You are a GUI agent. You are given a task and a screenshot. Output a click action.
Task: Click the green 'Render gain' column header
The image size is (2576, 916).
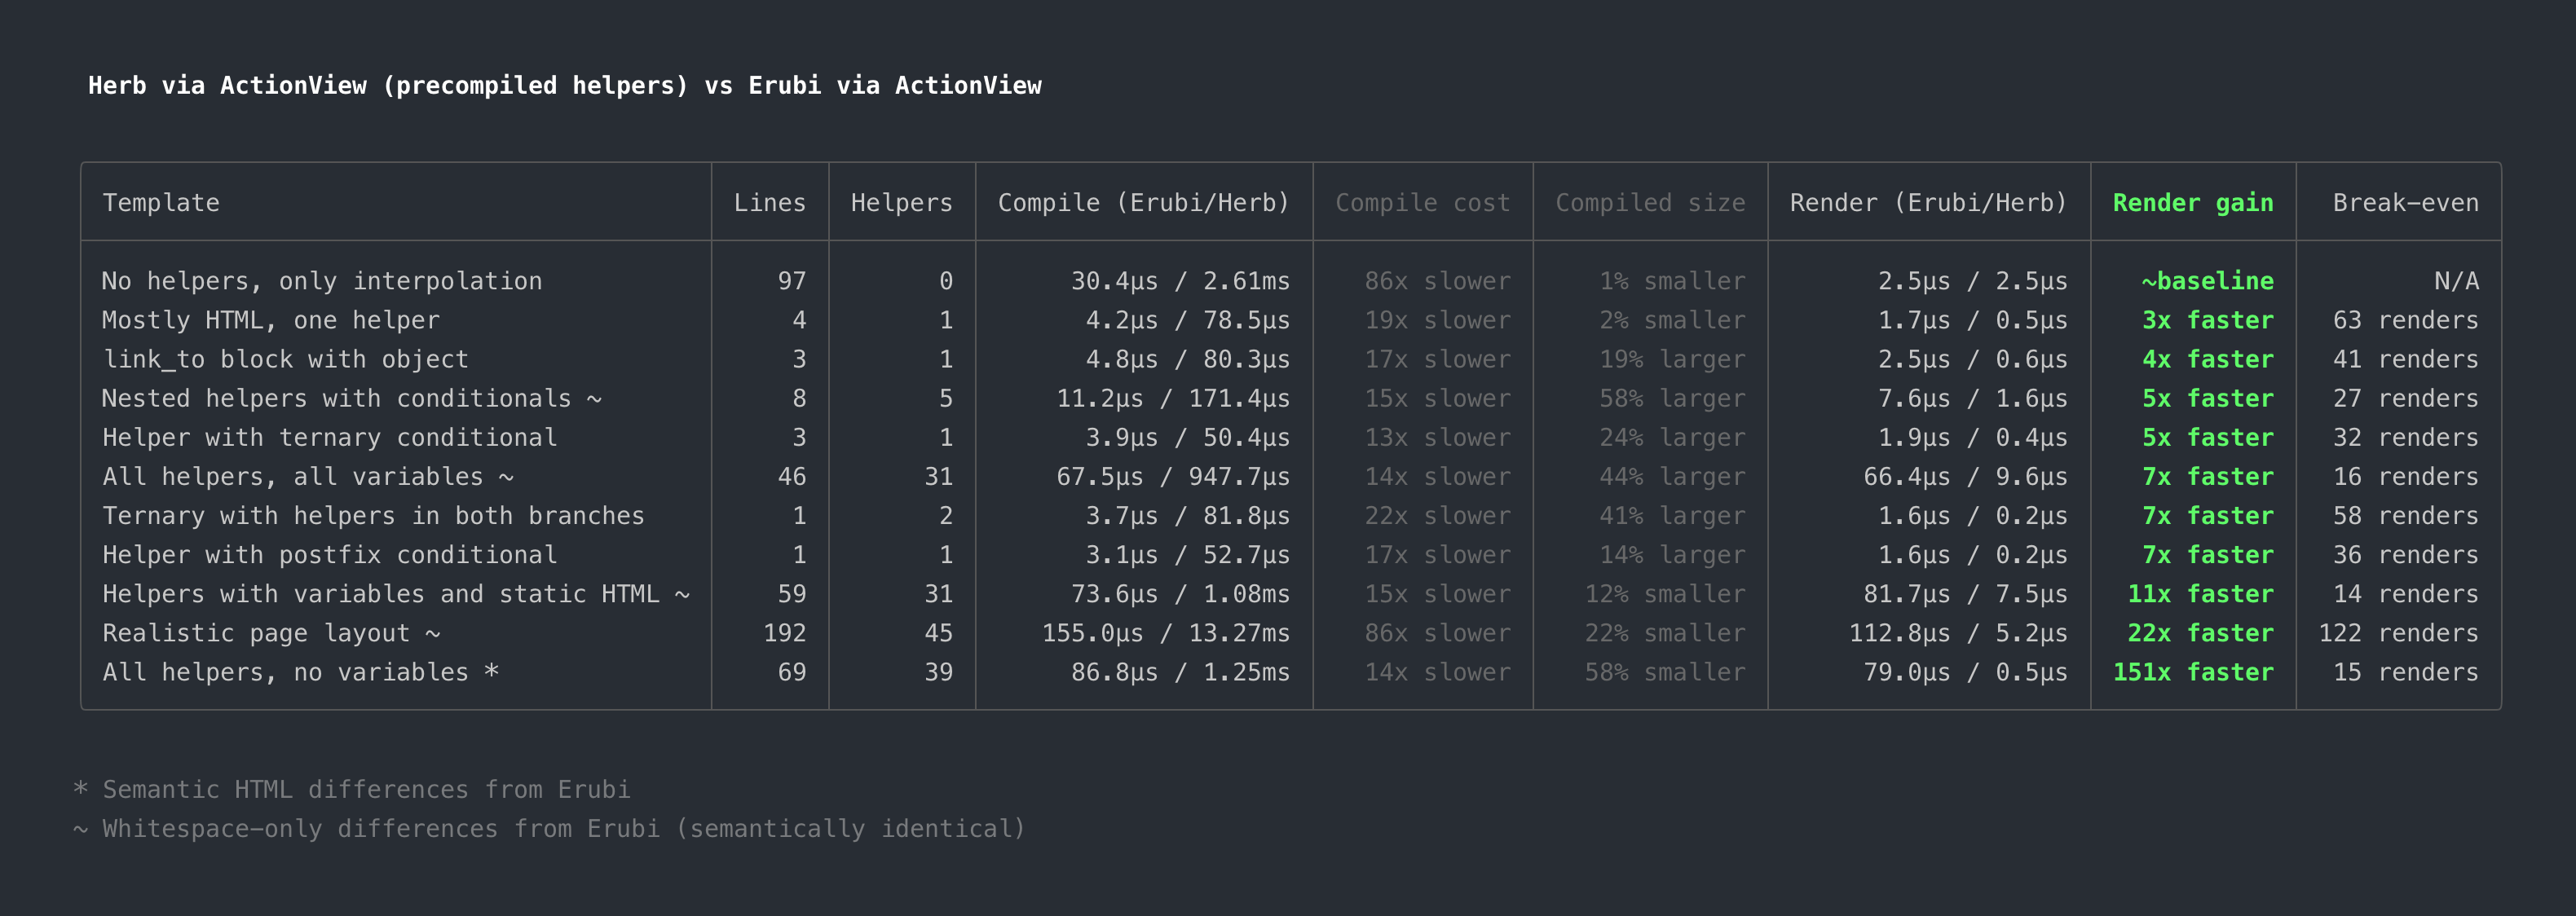click(x=2193, y=203)
